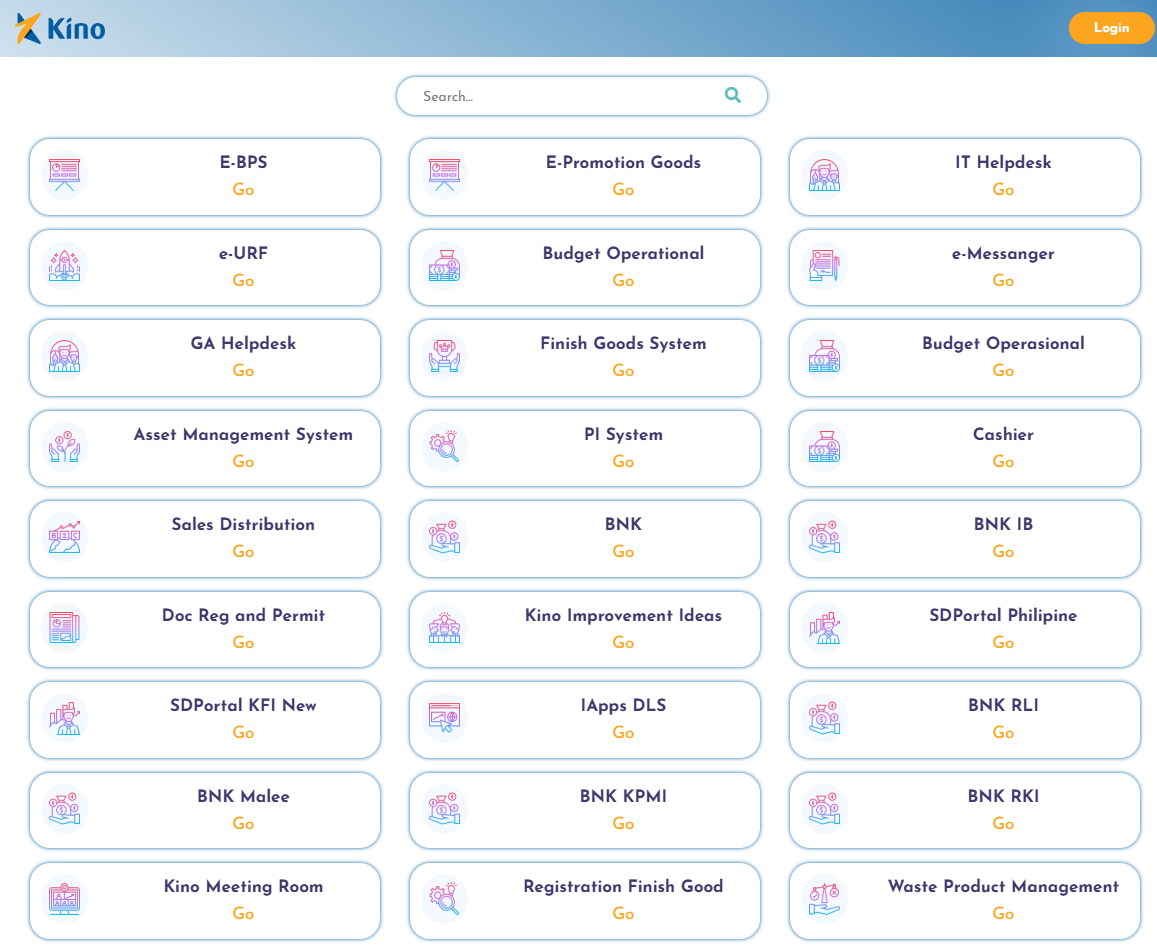Click the Budget Operational money bag icon
1157x948 pixels.
tap(444, 266)
